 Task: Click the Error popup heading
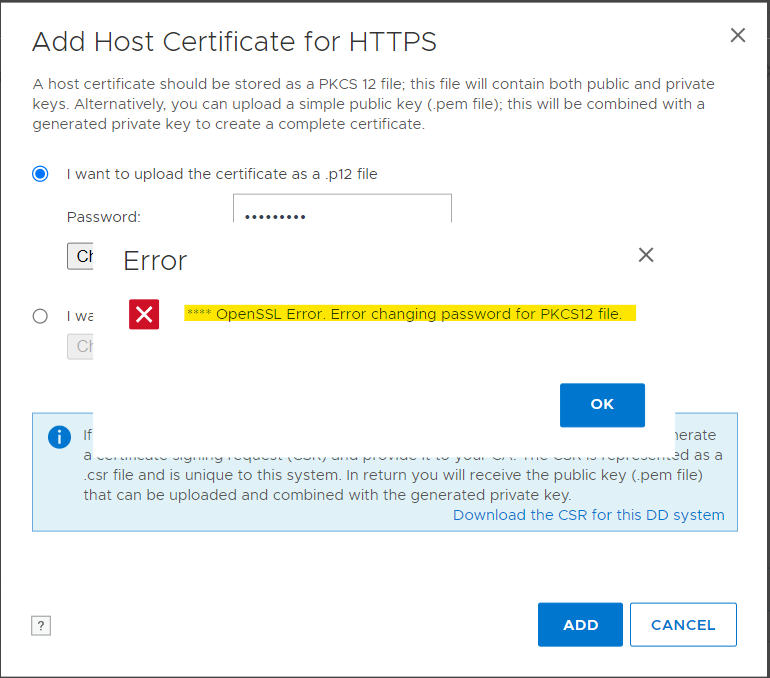coord(155,261)
